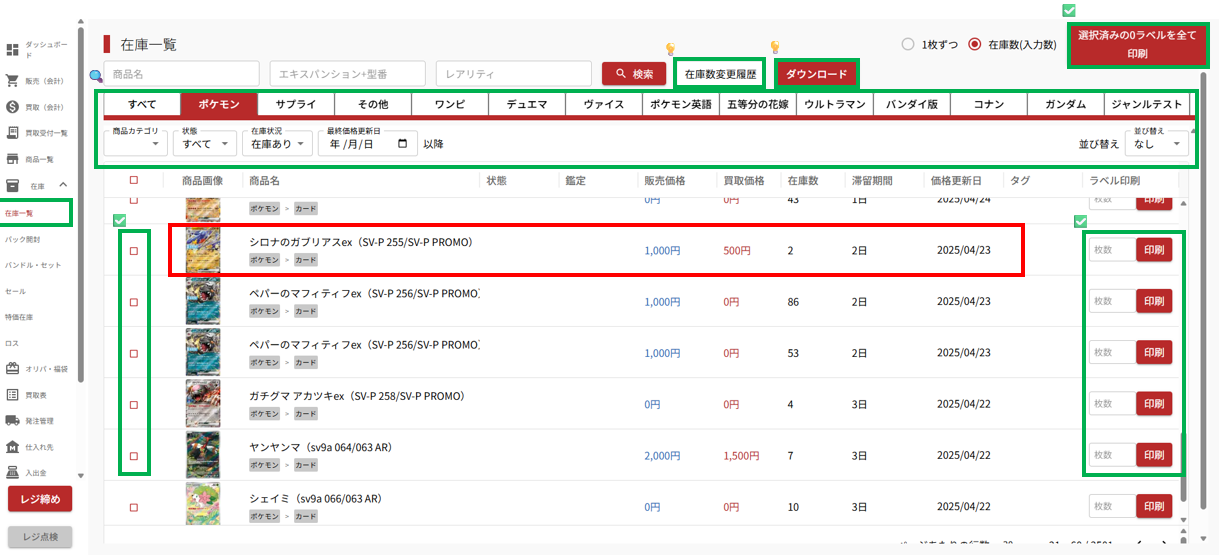
Task: Switch to the ウルトラマン genre tab
Action: pos(835,104)
